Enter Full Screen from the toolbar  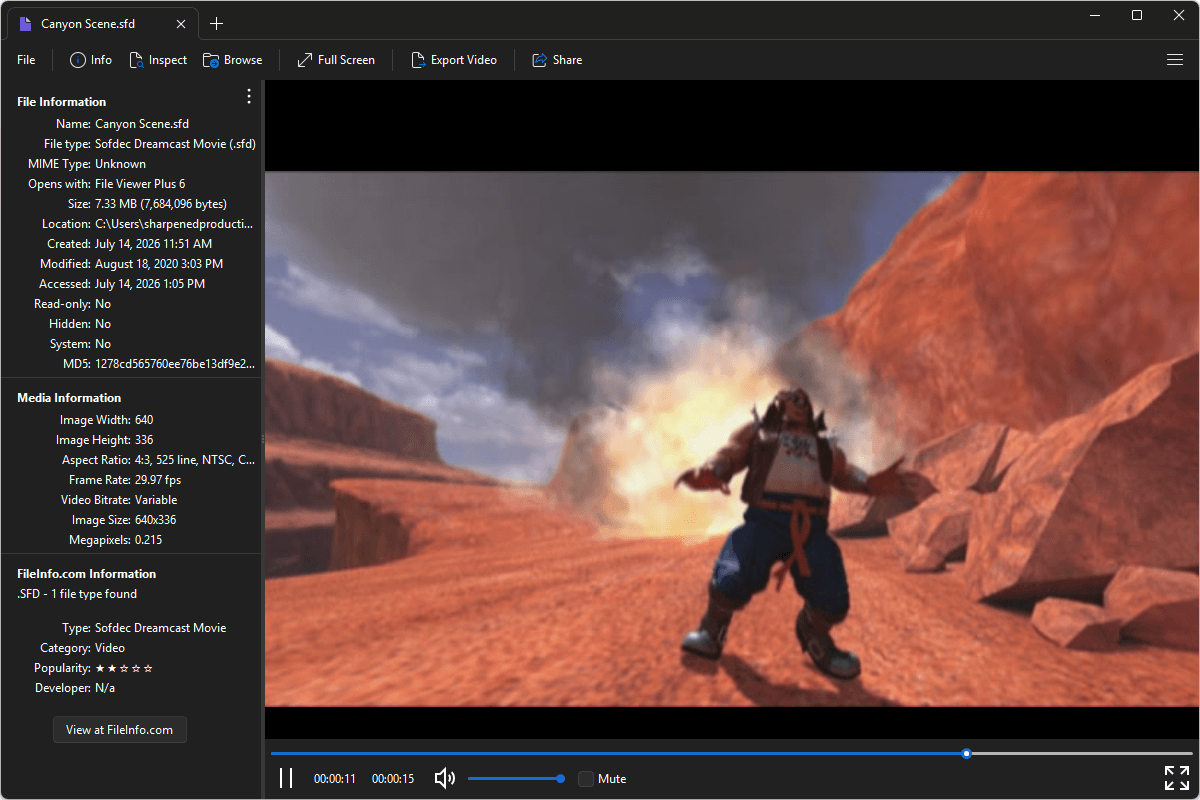tap(336, 60)
